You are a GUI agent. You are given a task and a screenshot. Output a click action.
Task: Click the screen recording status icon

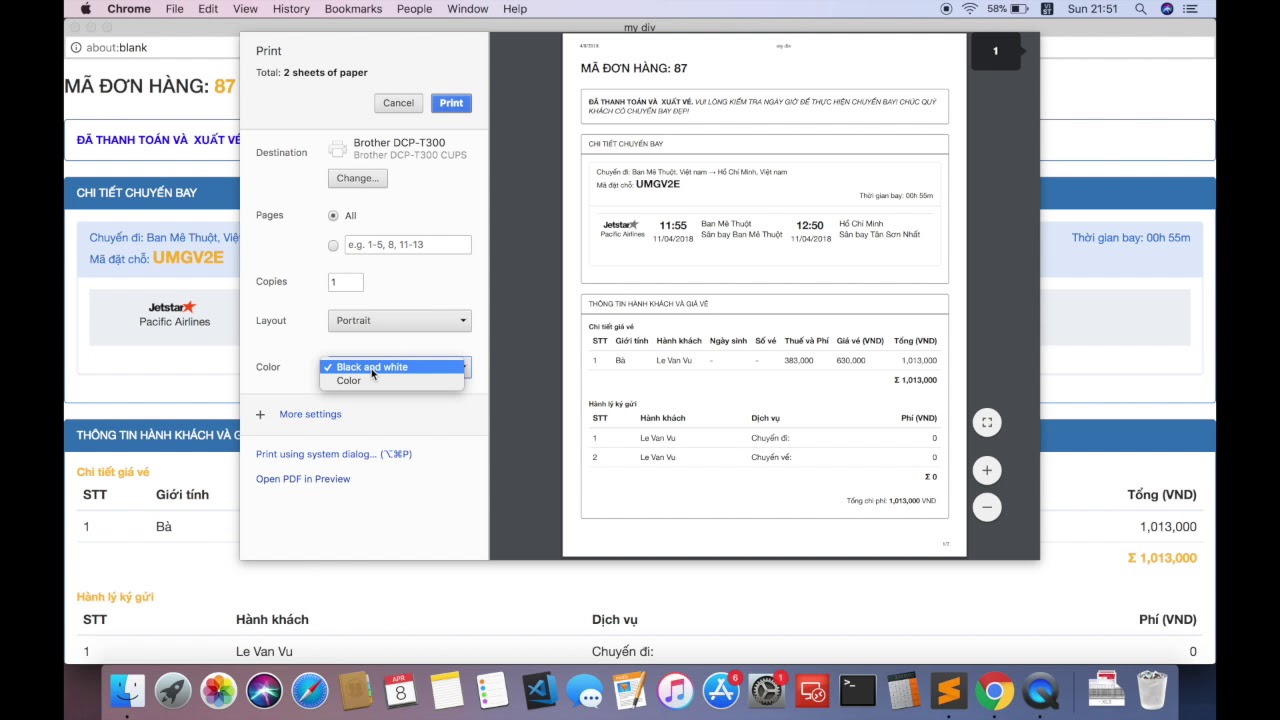click(946, 9)
